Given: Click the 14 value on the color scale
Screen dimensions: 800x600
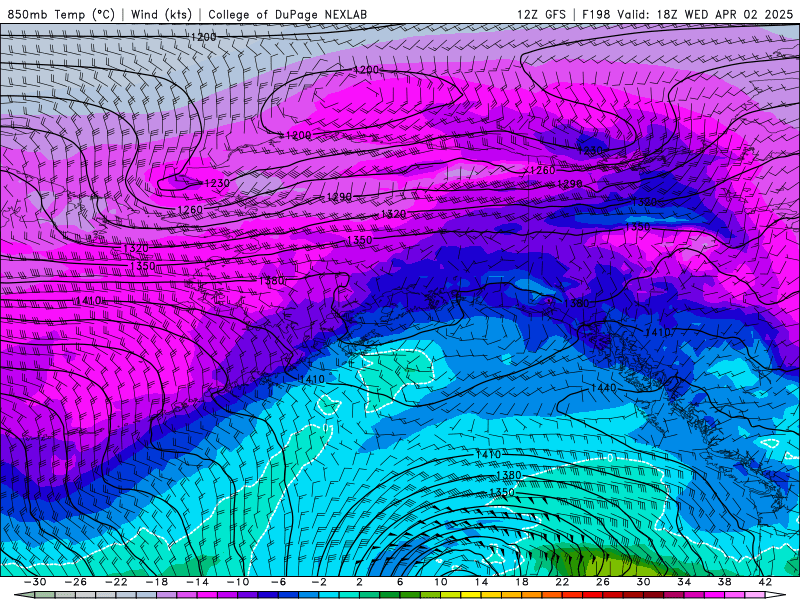Looking at the screenshot, I should pyautogui.click(x=481, y=582).
